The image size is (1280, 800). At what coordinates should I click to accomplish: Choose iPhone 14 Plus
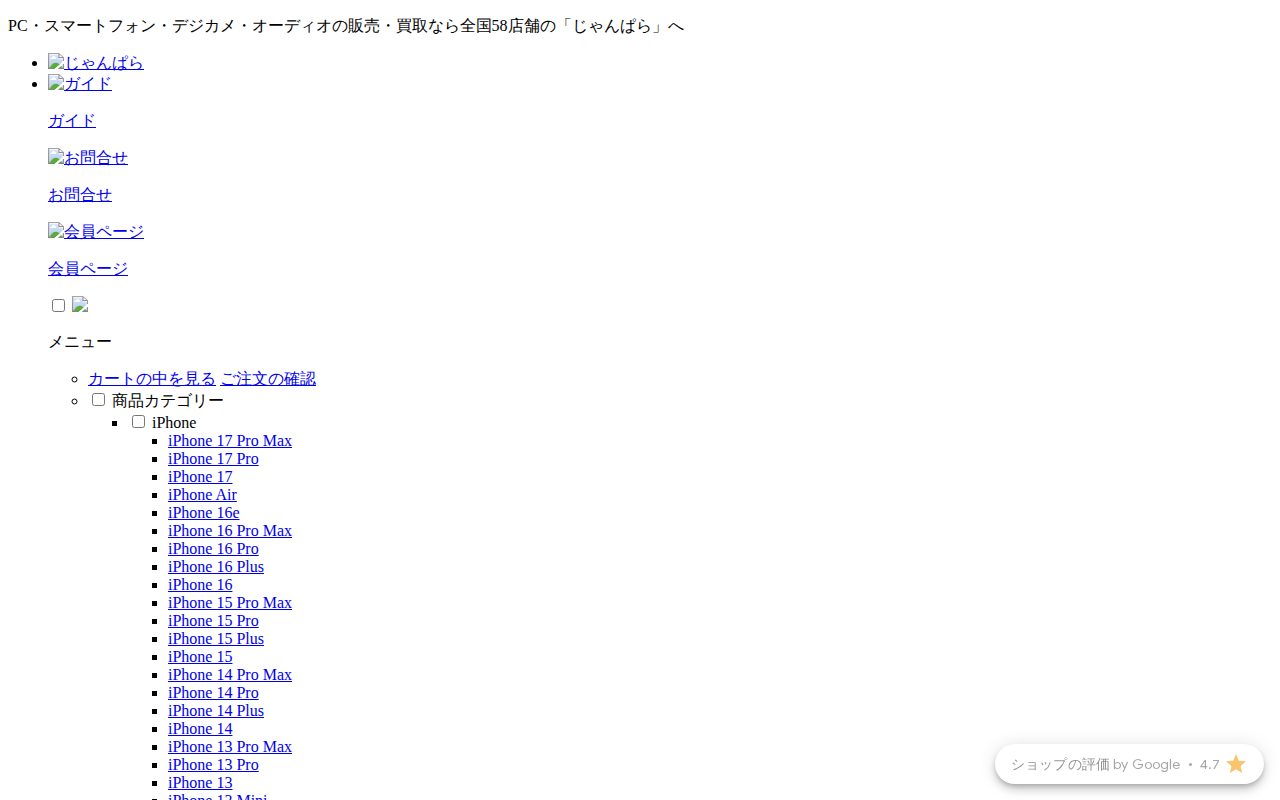coord(216,711)
